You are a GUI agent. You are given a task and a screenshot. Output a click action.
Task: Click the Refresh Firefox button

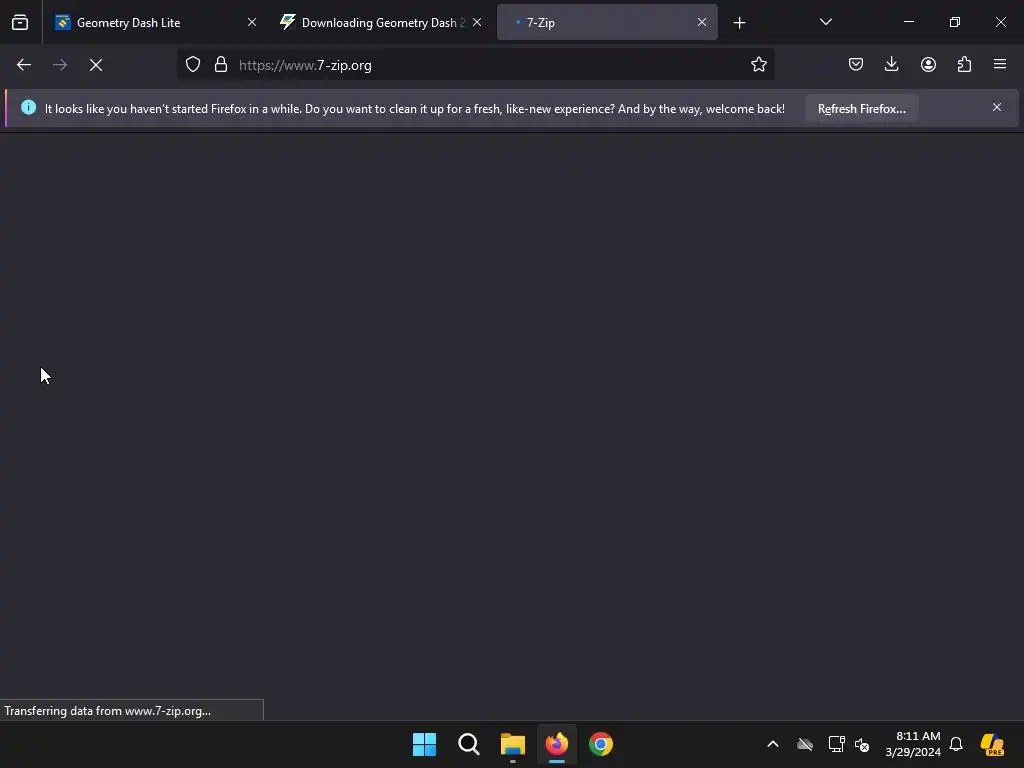pyautogui.click(x=862, y=109)
